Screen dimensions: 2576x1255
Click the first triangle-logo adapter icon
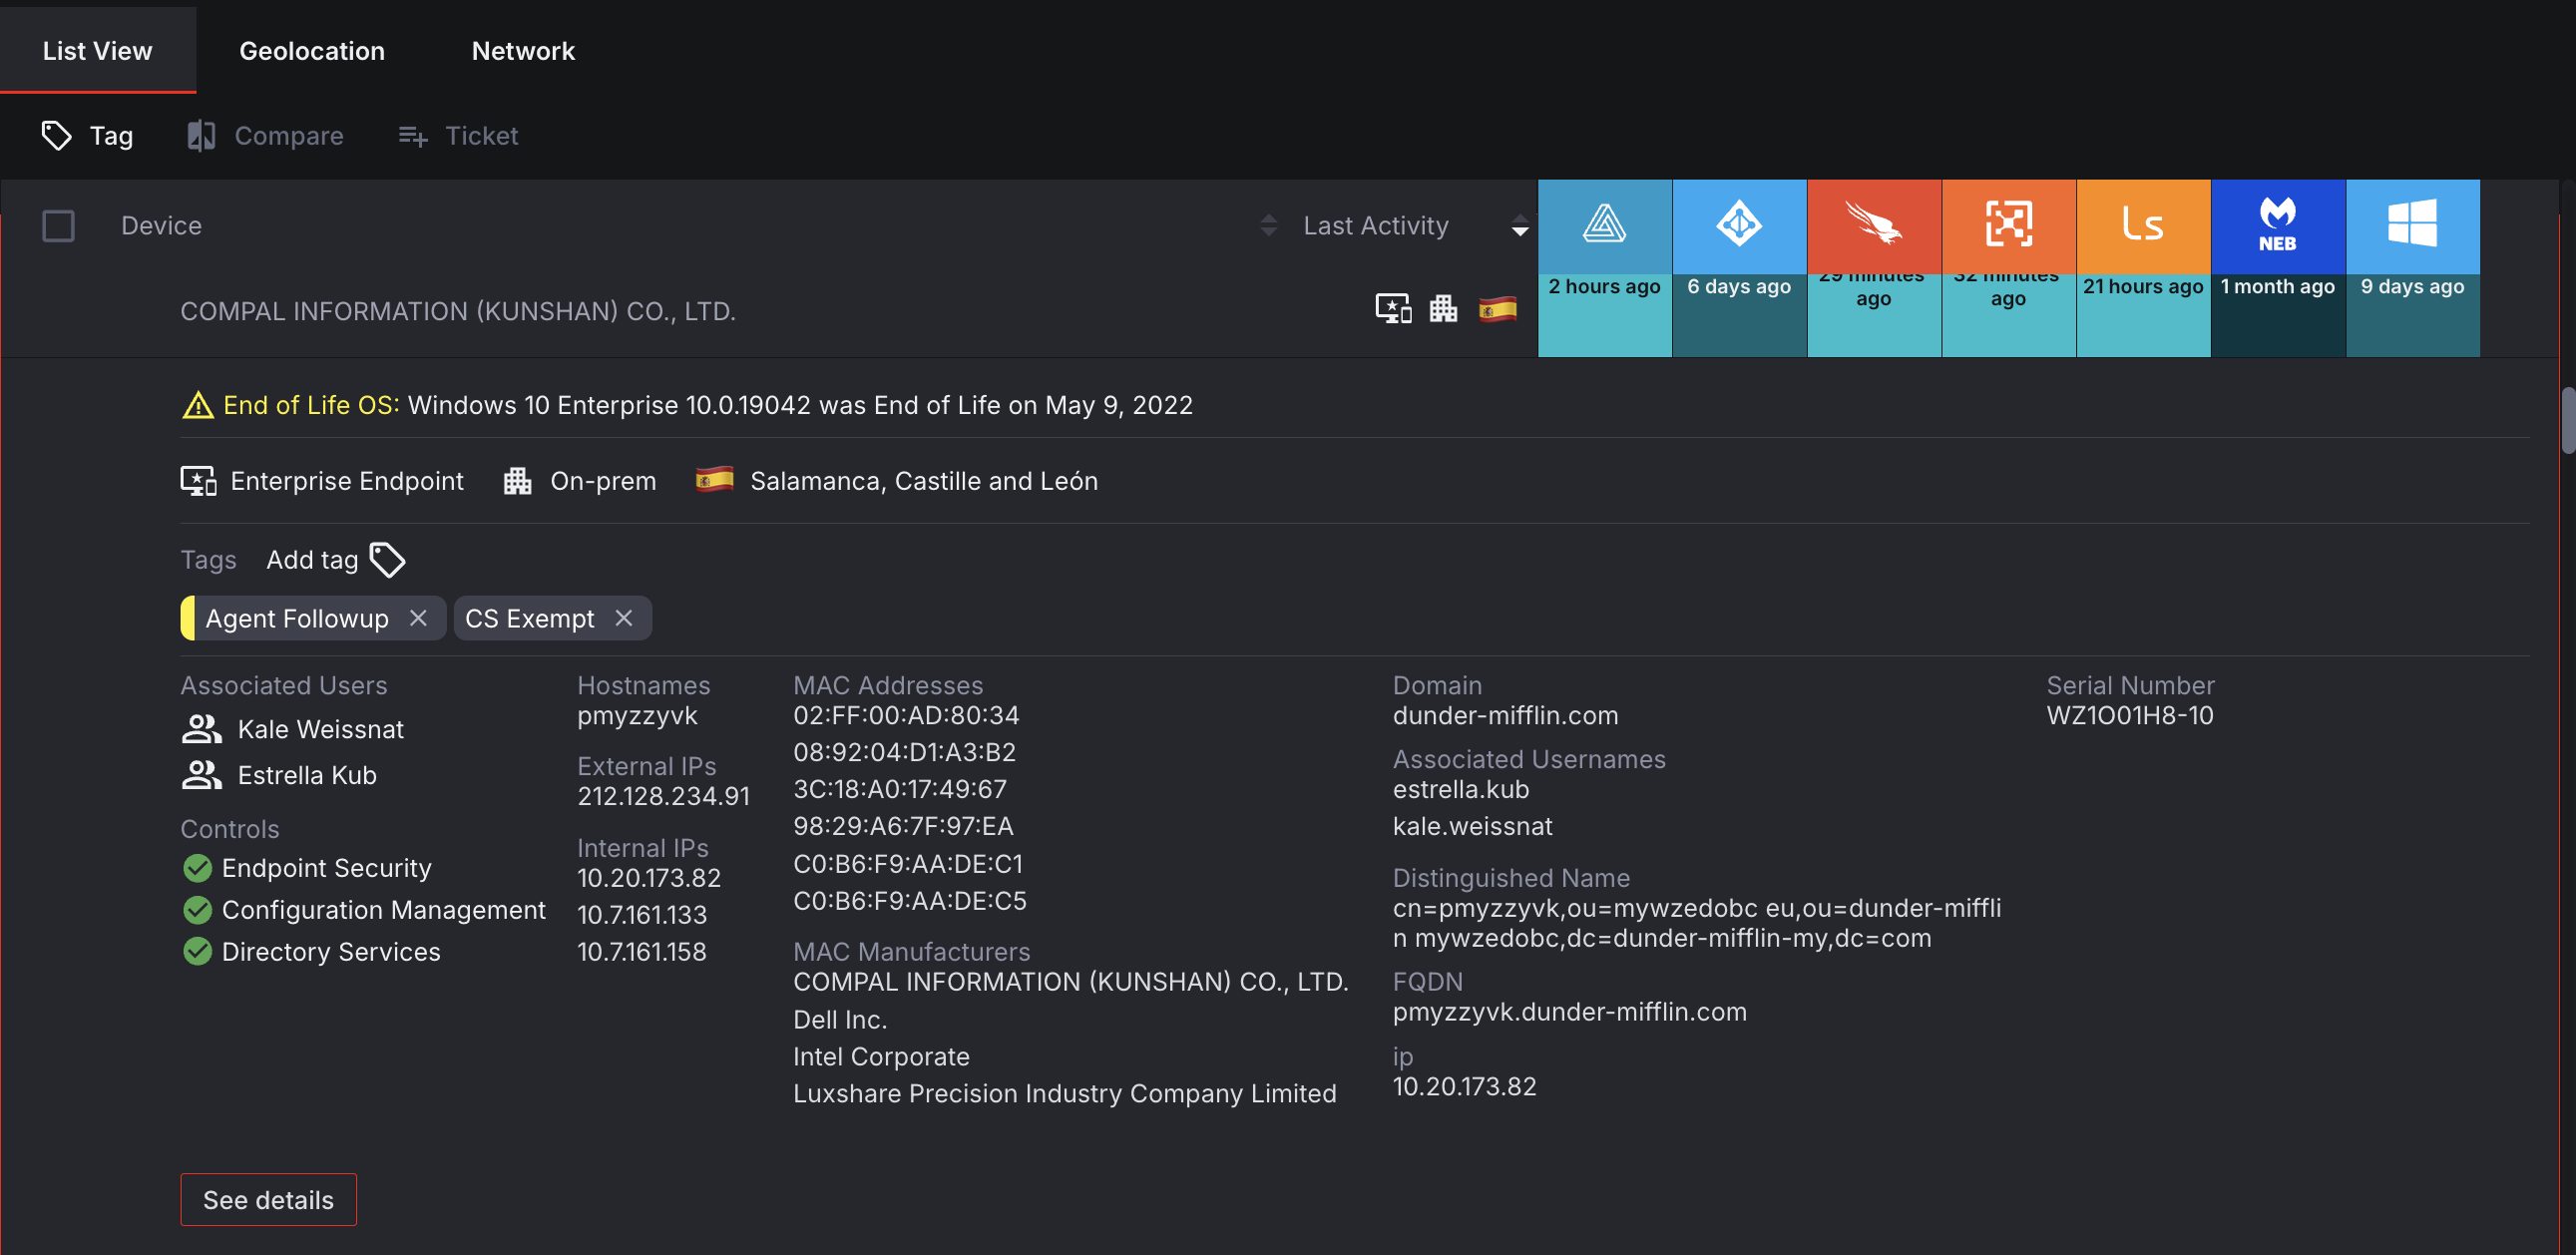click(1604, 224)
